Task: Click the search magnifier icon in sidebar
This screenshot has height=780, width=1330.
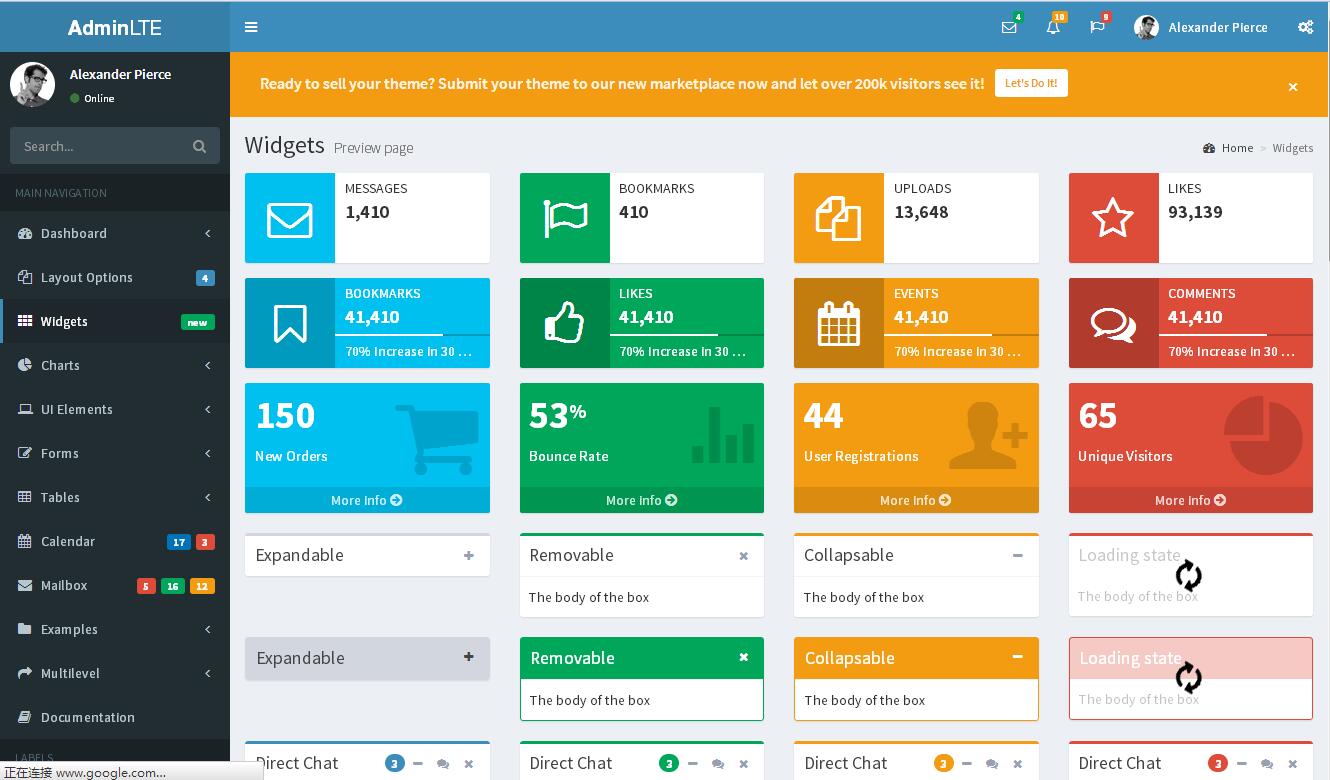Action: click(x=199, y=146)
